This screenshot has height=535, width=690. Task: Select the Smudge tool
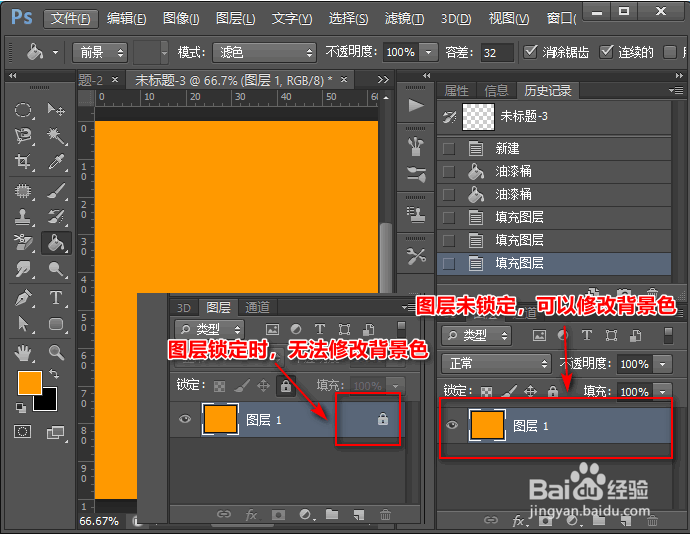[x=23, y=268]
